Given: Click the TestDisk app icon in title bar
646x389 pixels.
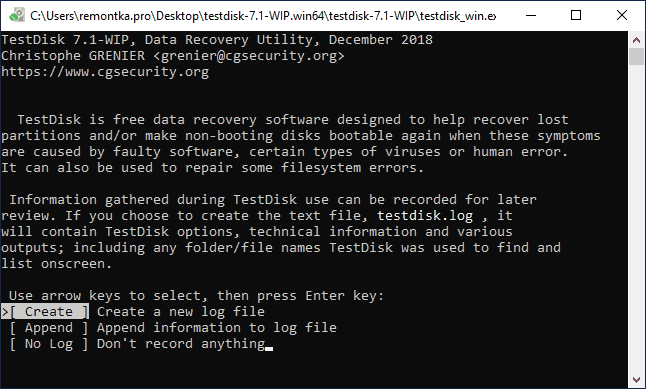Looking at the screenshot, I should click(17, 15).
